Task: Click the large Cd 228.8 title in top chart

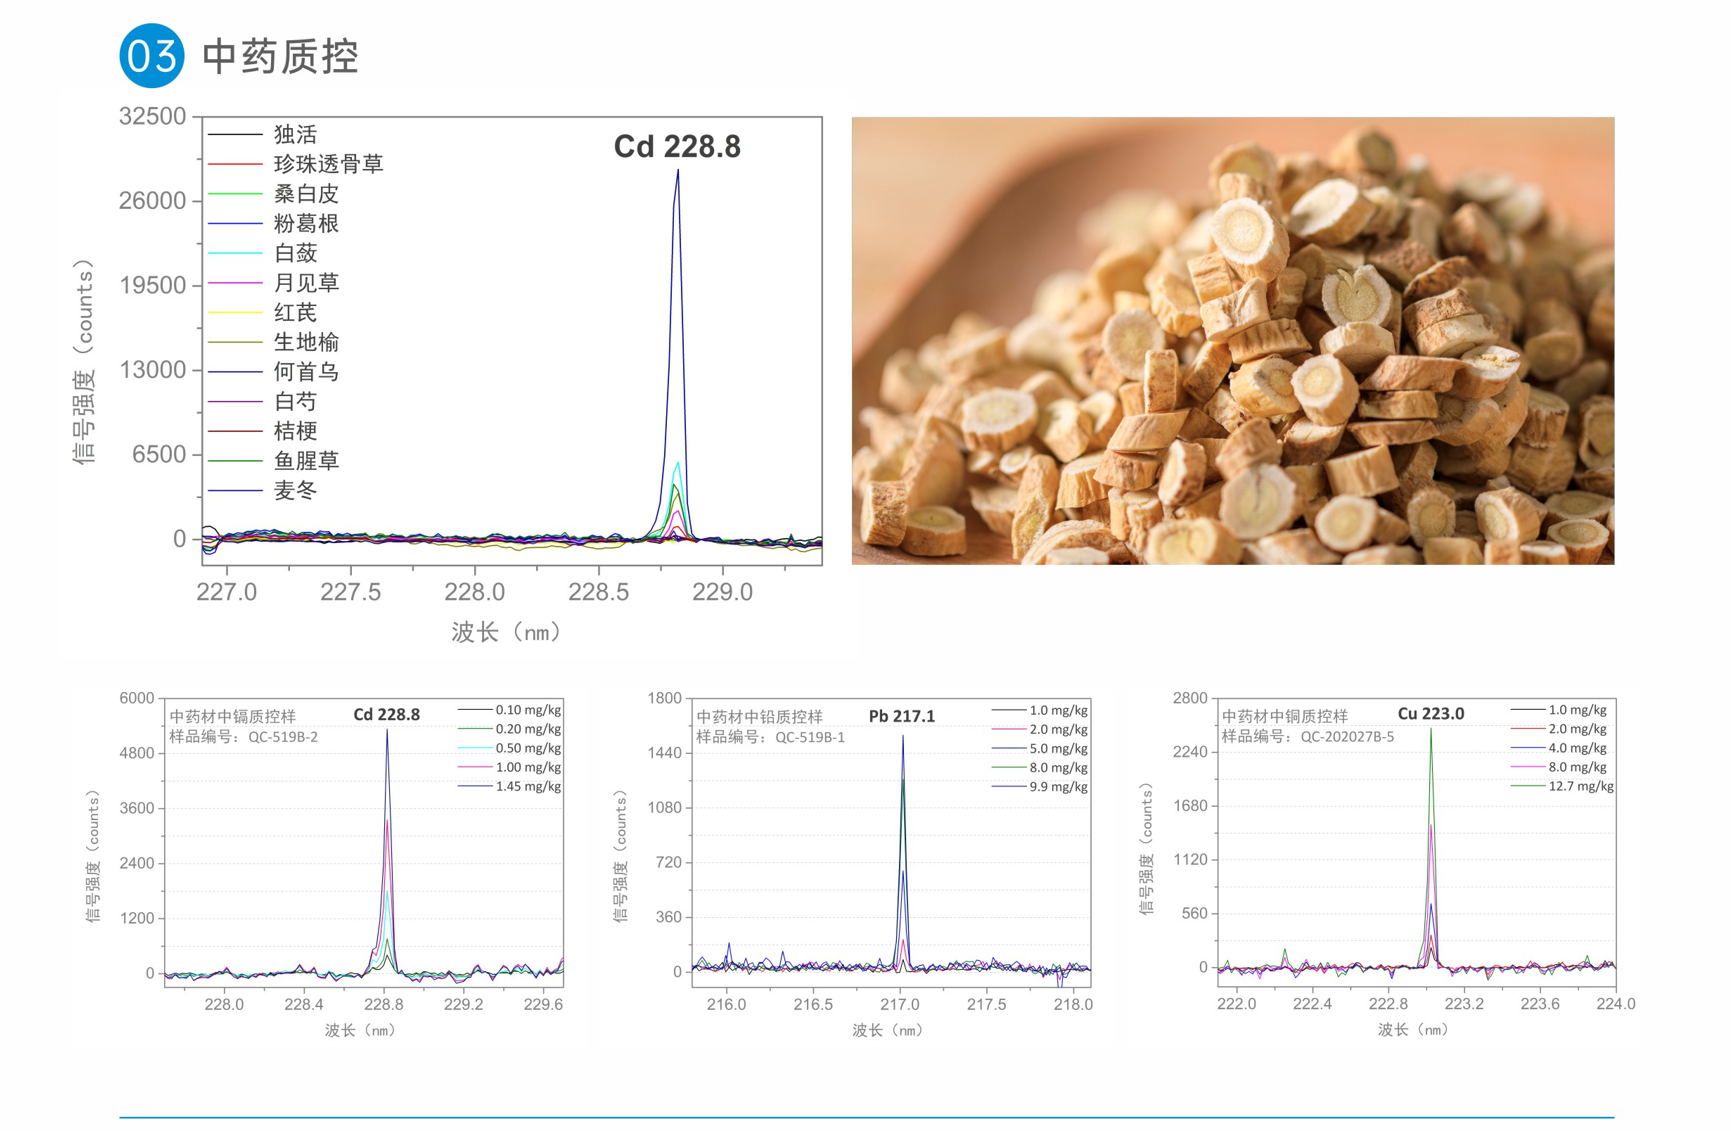Action: tap(677, 147)
